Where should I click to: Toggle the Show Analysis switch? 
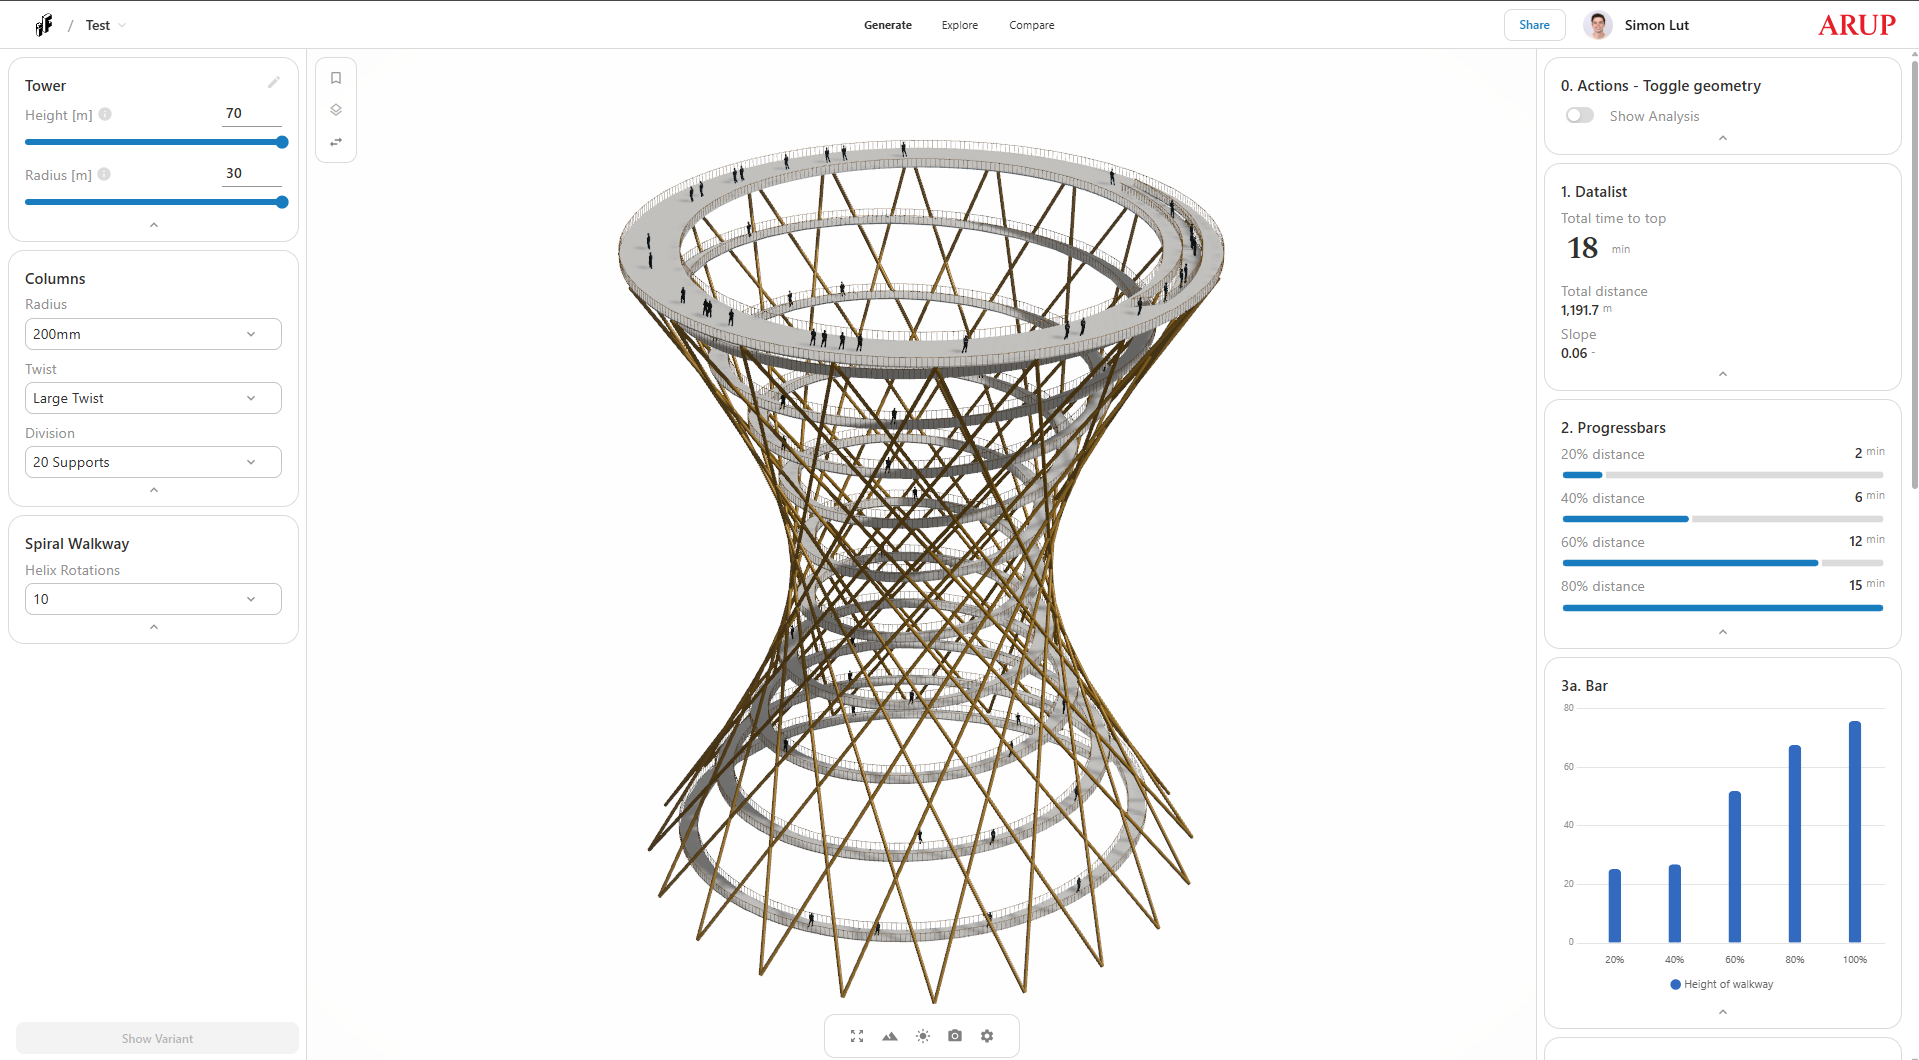click(x=1580, y=116)
